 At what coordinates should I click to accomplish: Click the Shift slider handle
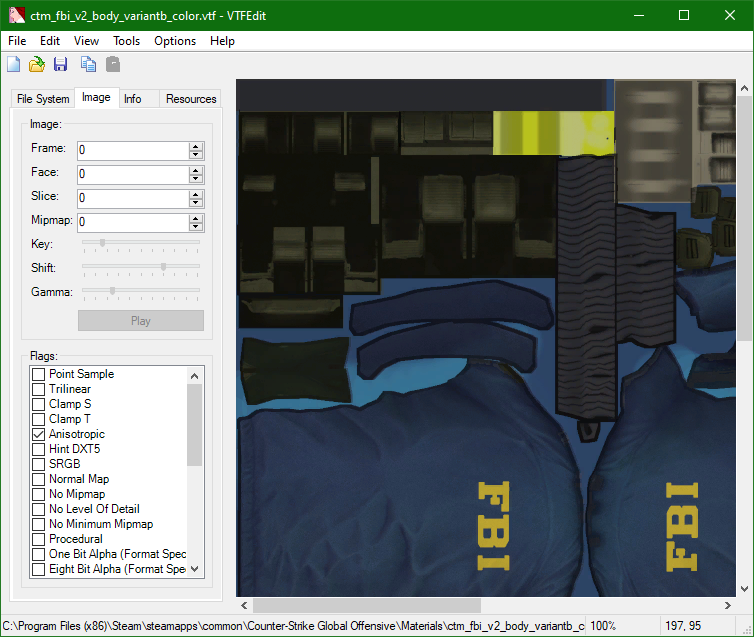point(163,266)
